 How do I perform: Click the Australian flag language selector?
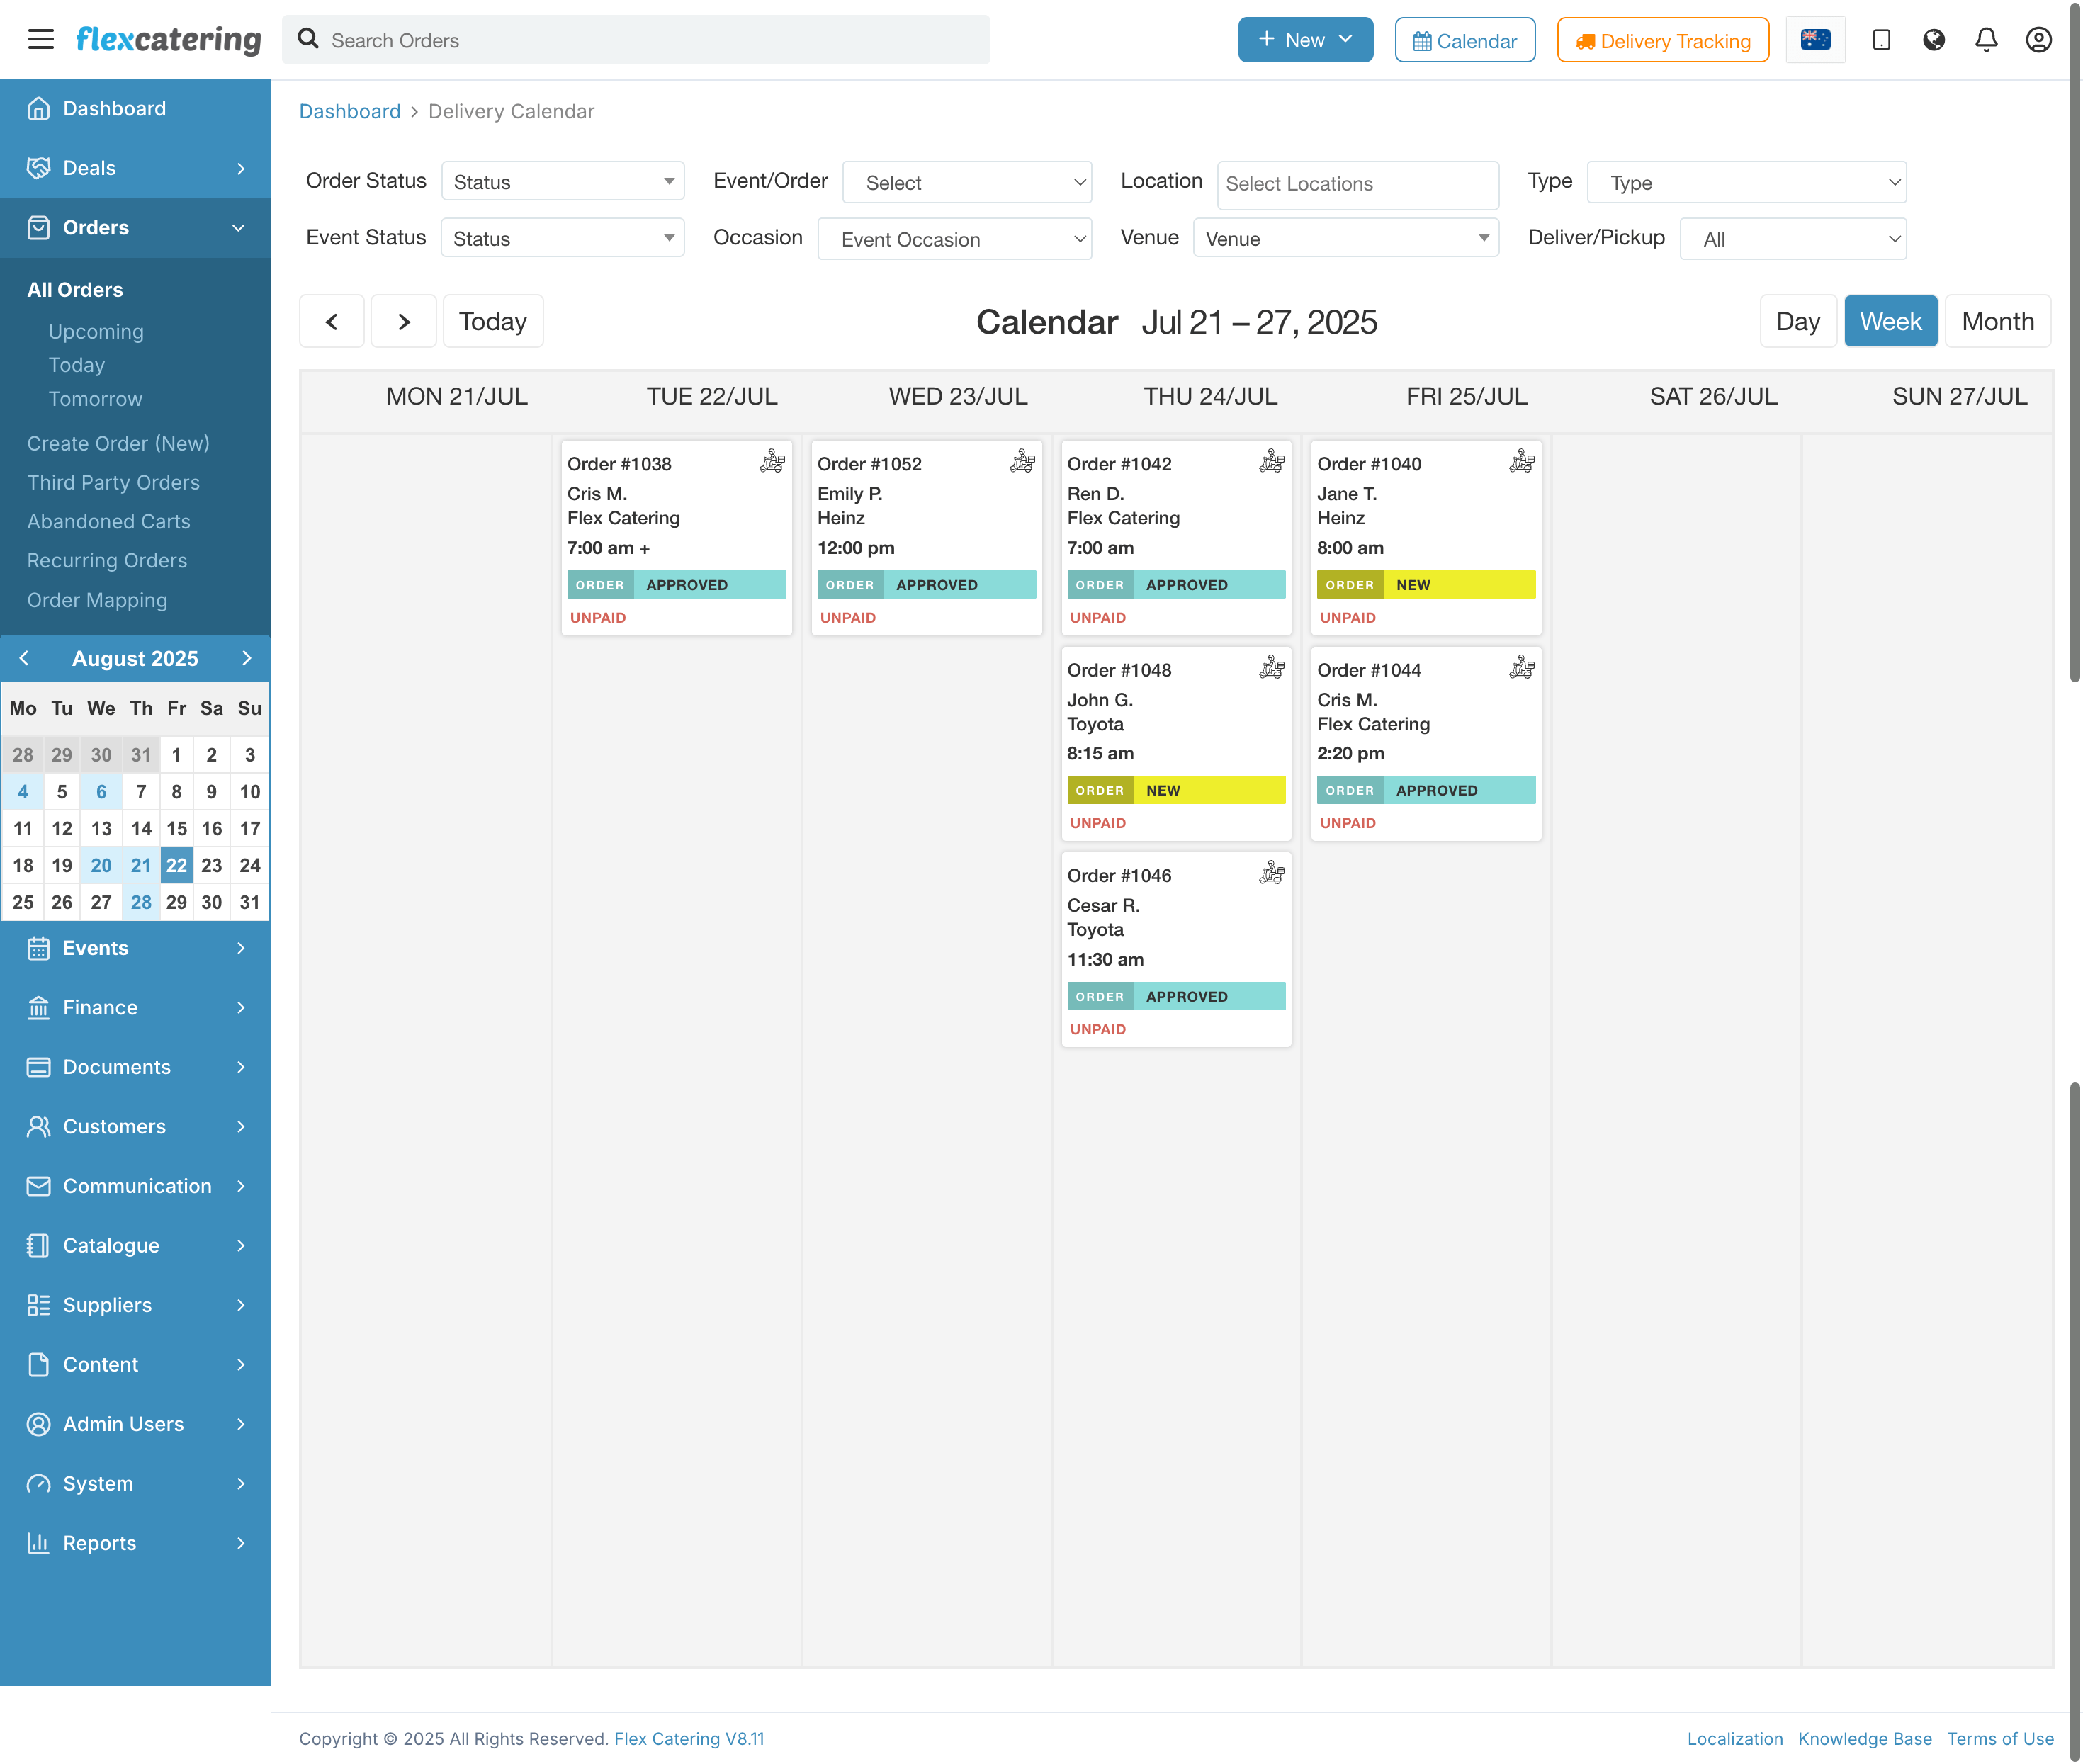[1816, 40]
